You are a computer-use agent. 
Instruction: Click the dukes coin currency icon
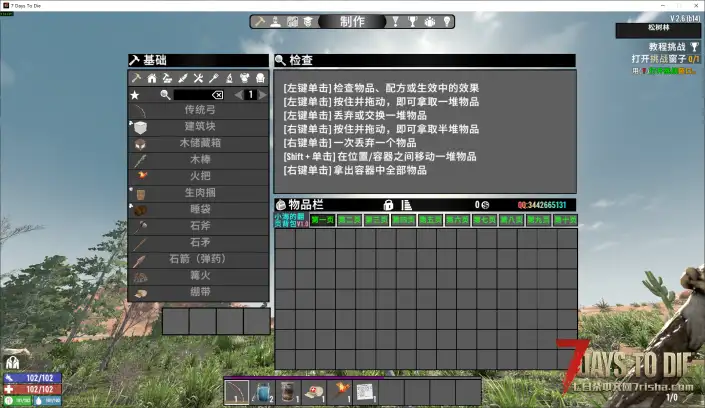click(x=486, y=205)
